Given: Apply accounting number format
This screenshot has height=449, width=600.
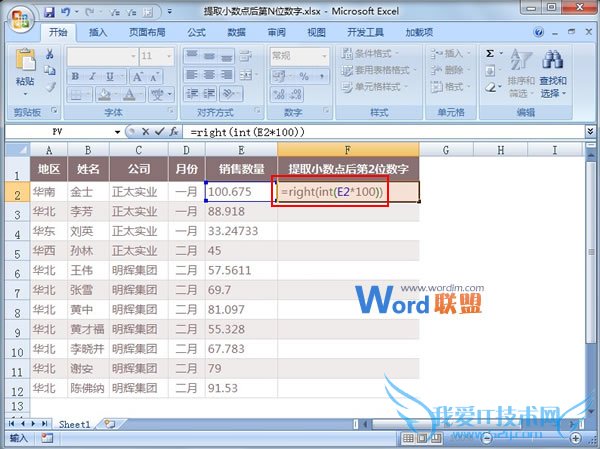Looking at the screenshot, I should pyautogui.click(x=279, y=76).
